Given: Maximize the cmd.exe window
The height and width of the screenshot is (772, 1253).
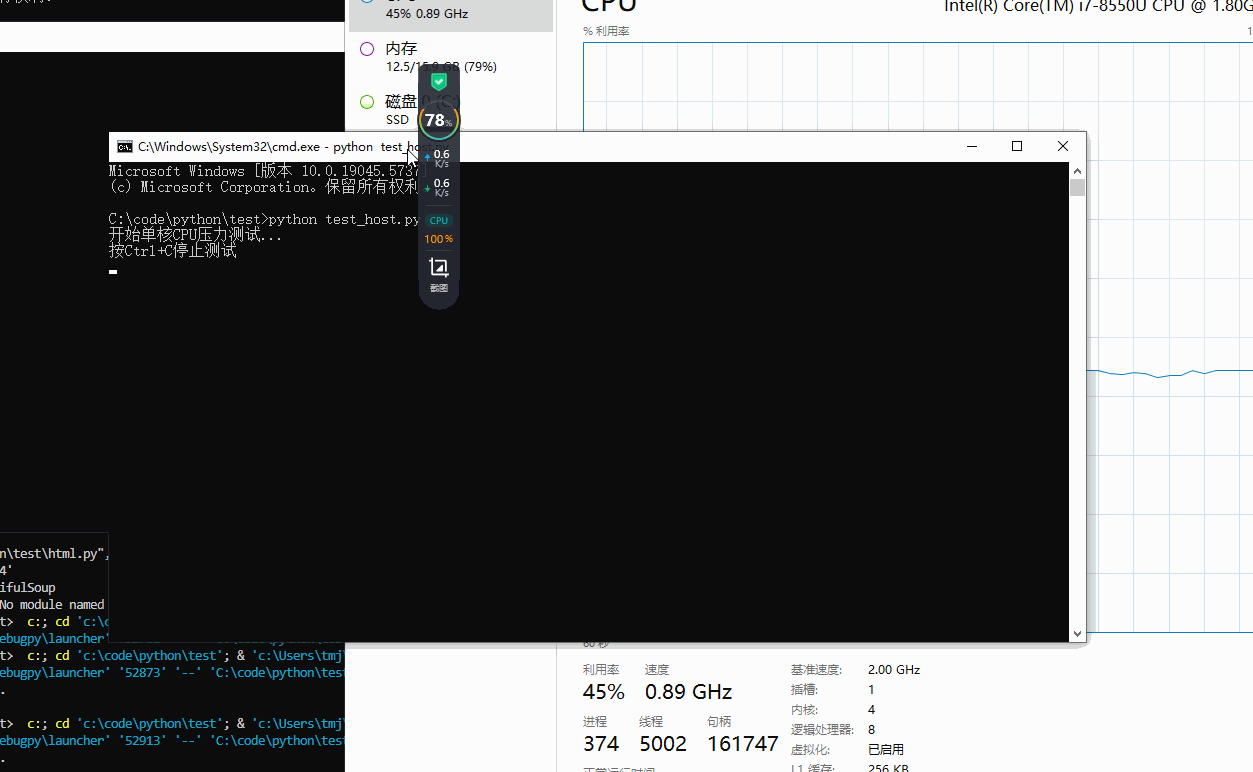Looking at the screenshot, I should pyautogui.click(x=1017, y=147).
